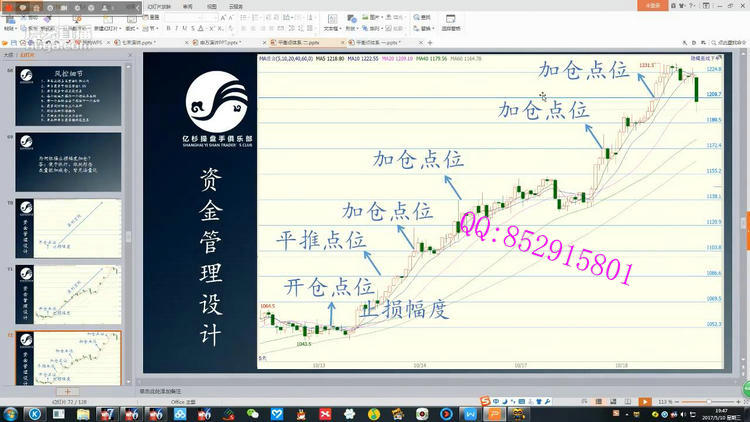Click the Find (查找) magnifier icon

click(x=414, y=18)
